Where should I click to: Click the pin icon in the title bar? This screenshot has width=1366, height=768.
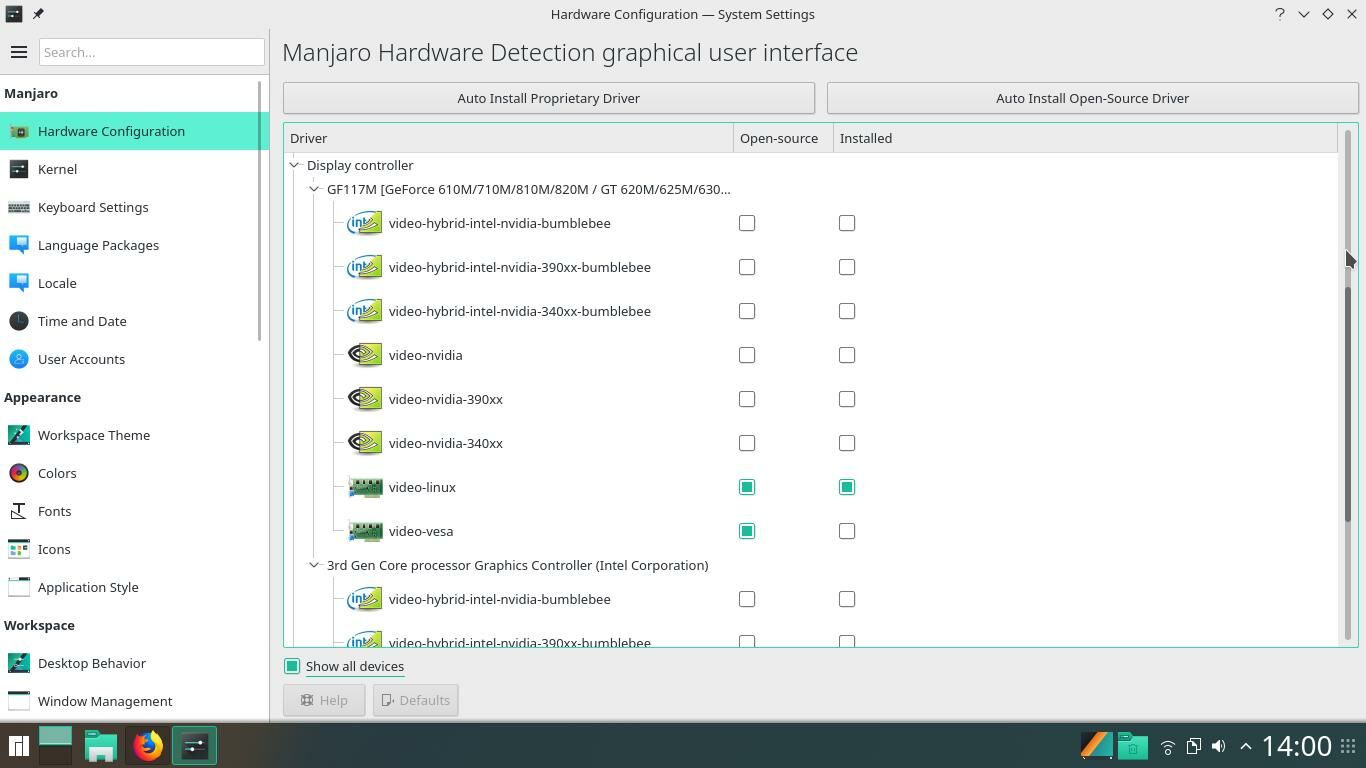click(x=38, y=14)
